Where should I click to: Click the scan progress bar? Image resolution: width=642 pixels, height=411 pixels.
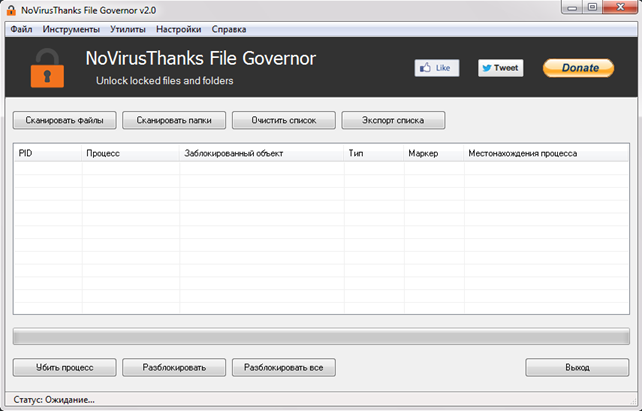click(x=321, y=336)
